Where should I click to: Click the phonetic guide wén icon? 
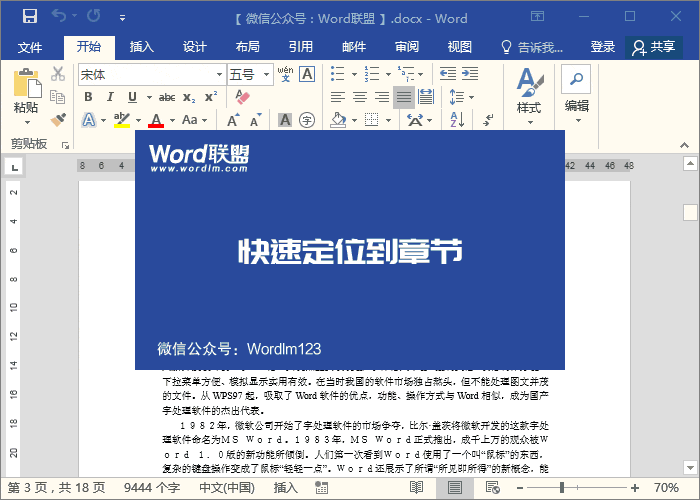[285, 74]
